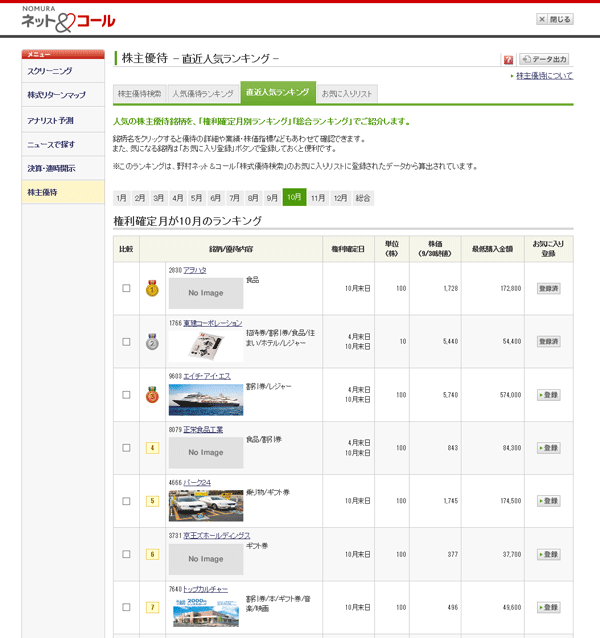Open スクリーニング in the side menu
Image resolution: width=600 pixels, height=638 pixels.
pos(63,71)
